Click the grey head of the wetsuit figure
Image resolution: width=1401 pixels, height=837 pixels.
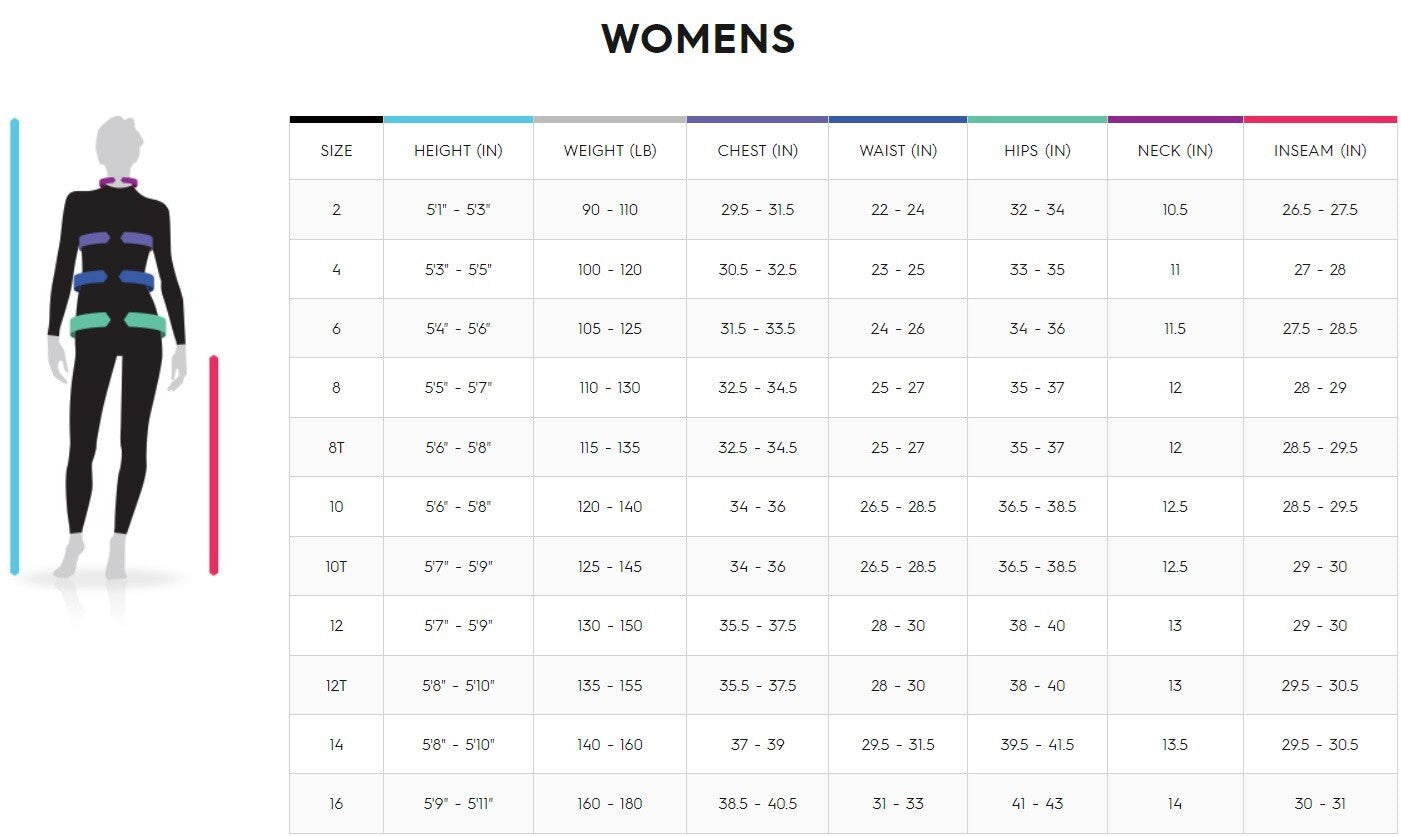click(x=117, y=144)
